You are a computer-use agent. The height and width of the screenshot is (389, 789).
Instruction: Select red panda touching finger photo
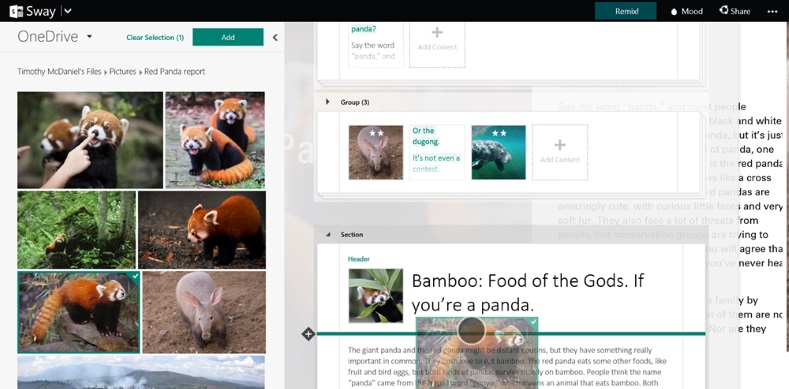click(90, 140)
